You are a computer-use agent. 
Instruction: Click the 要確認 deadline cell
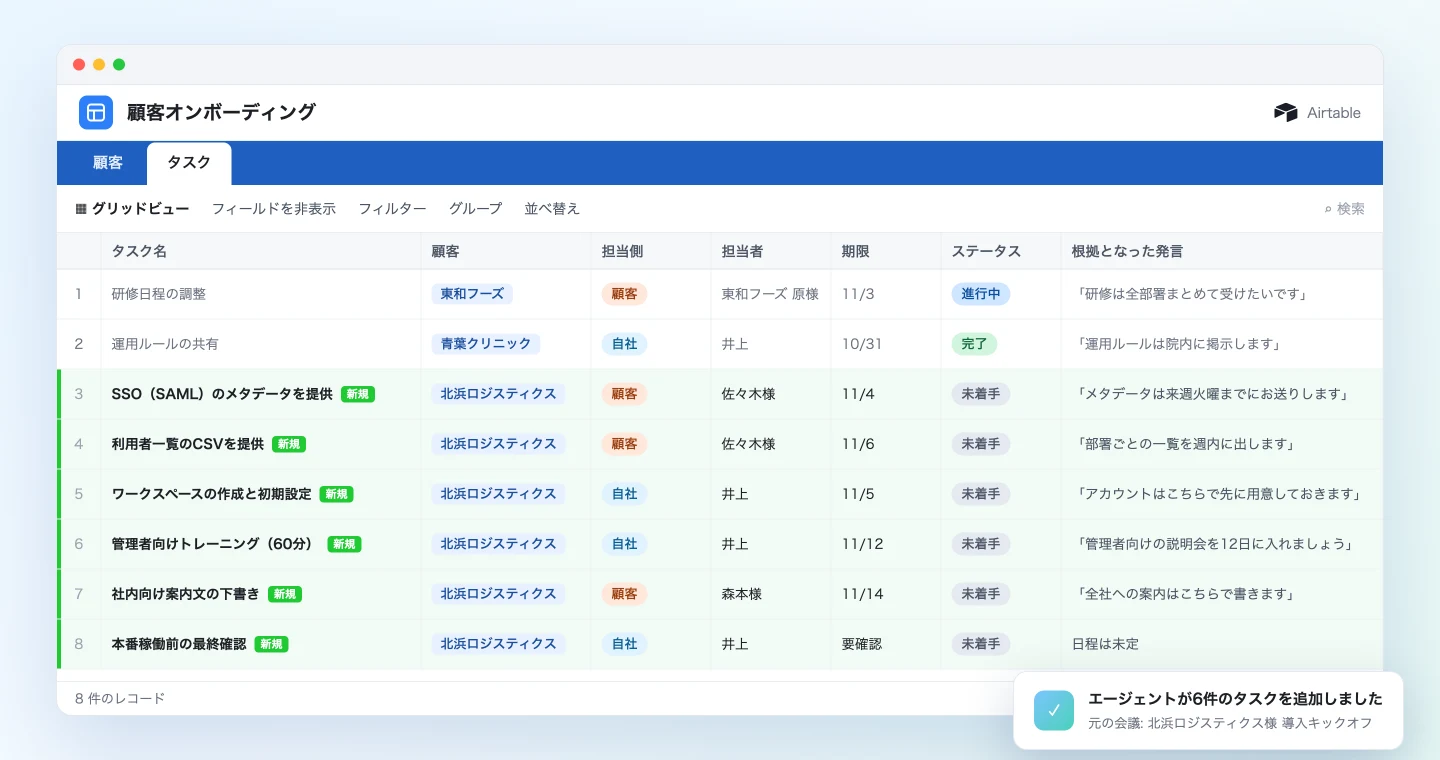click(x=886, y=644)
